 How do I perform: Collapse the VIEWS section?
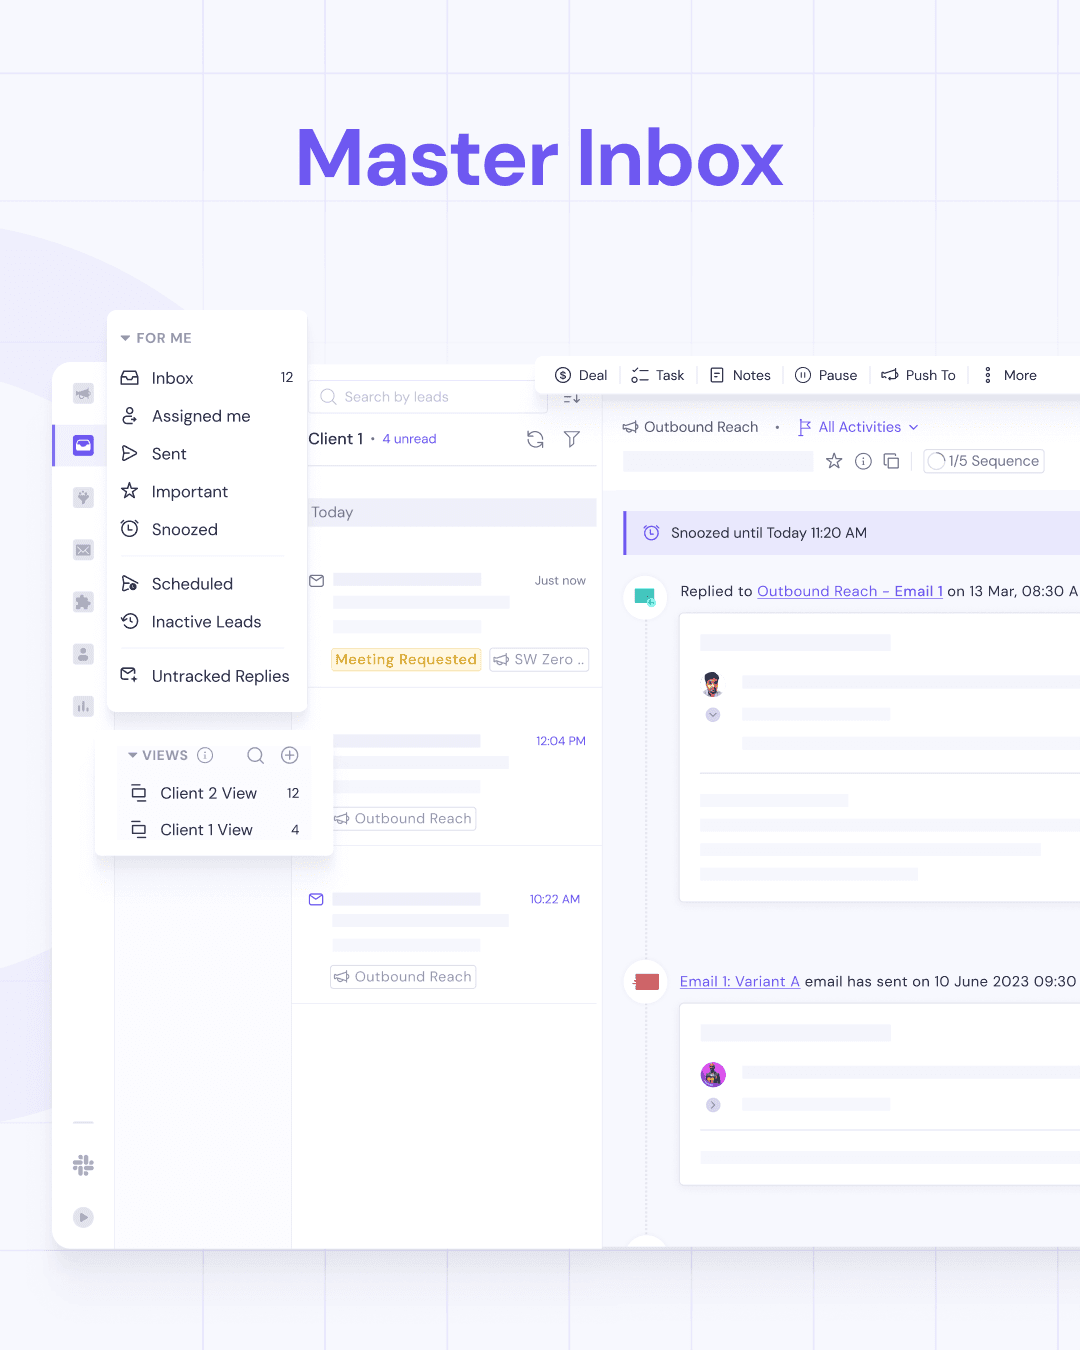[133, 755]
